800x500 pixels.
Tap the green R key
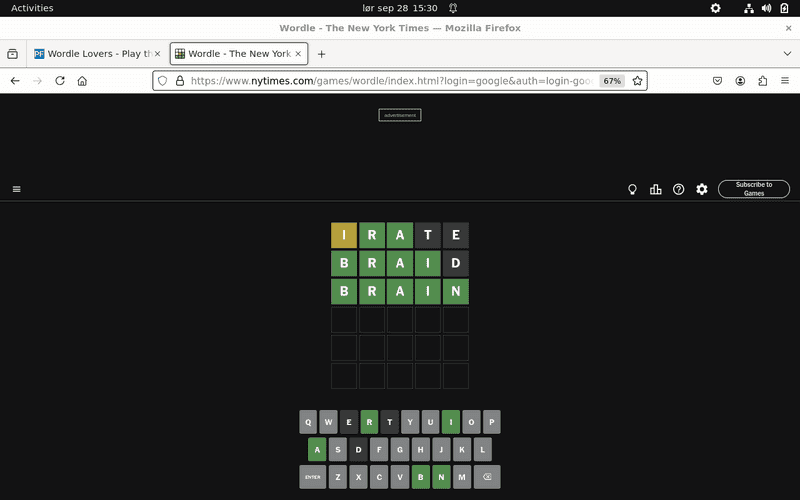click(369, 422)
